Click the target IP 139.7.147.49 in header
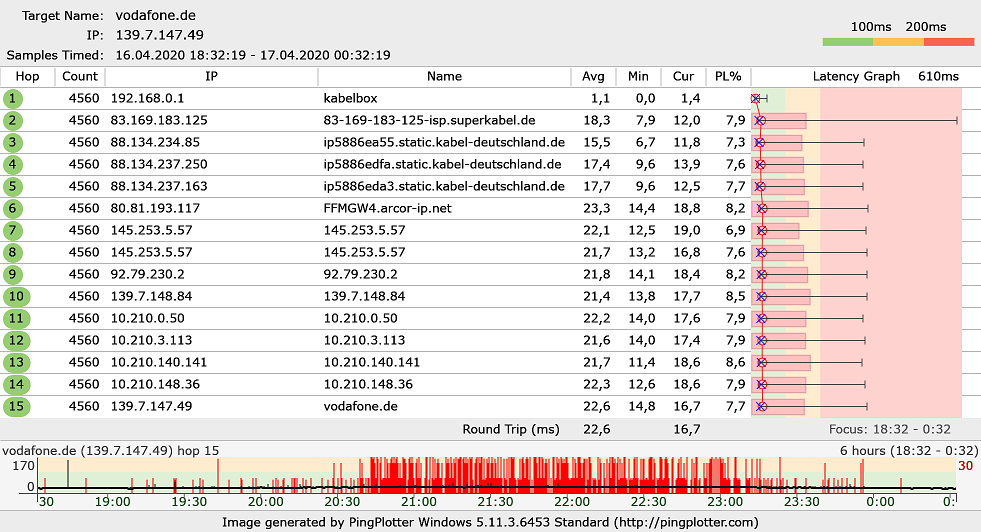Viewport: 981px width, 532px height. point(160,35)
